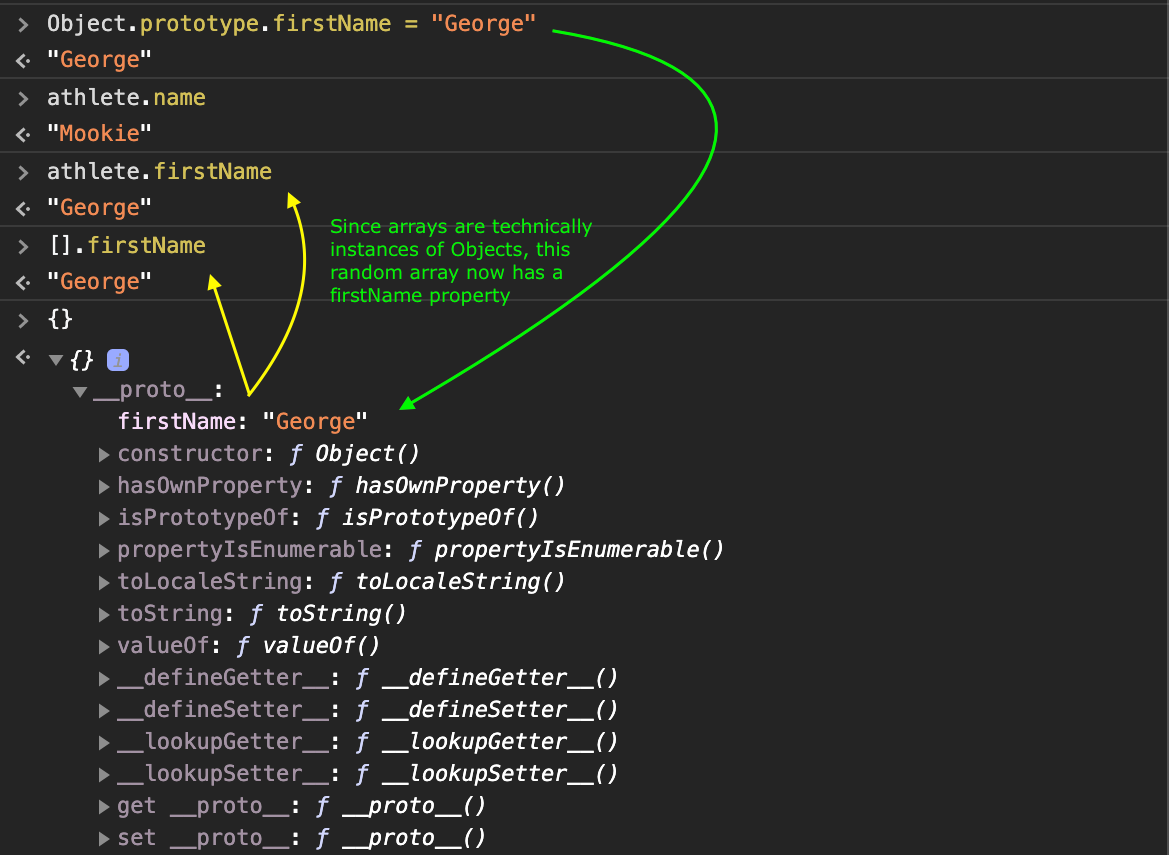Click the blue info badge next to empty object
1169x855 pixels.
pos(118,360)
